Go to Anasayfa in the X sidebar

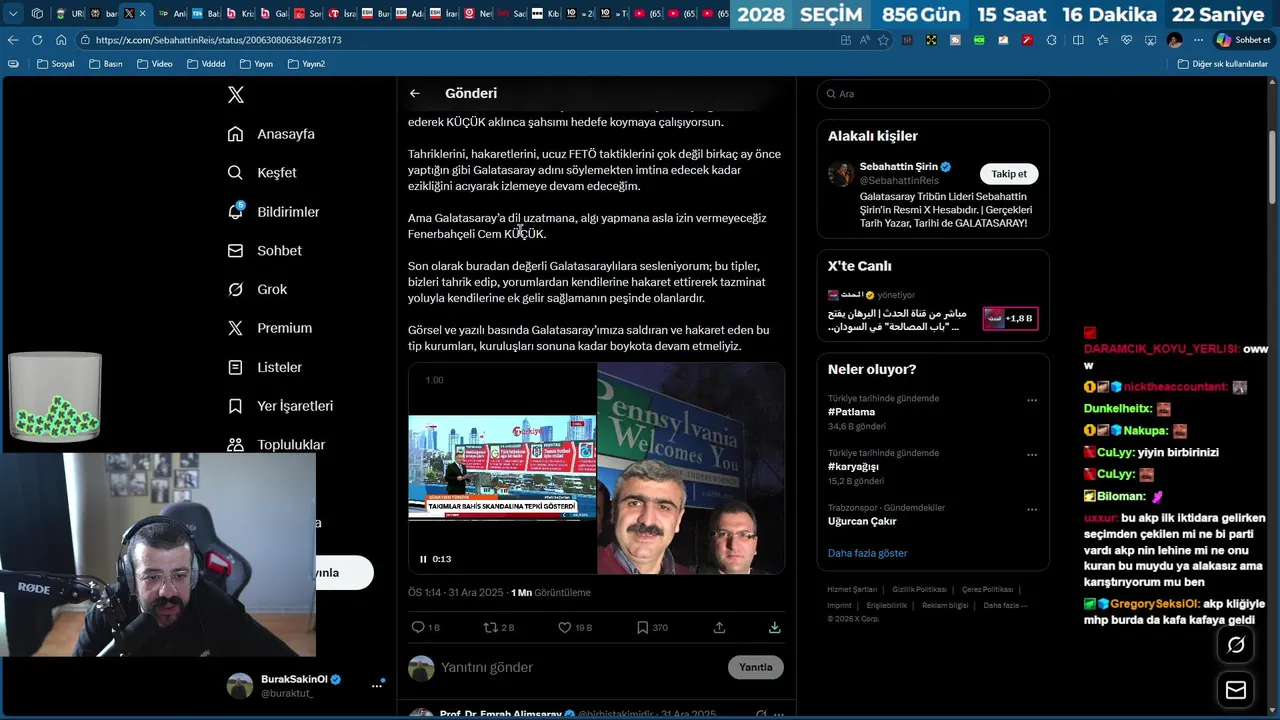[271, 134]
